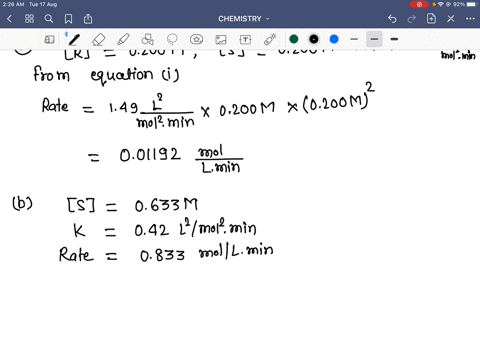480x360 pixels.
Task: Open the share/export menu
Action: click(x=88, y=19)
